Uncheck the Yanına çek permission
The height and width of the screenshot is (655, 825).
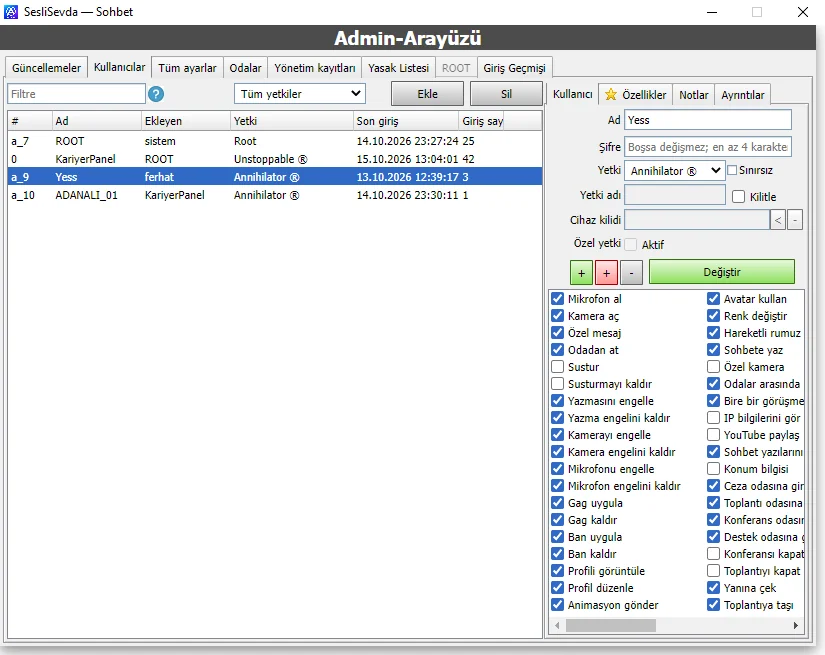pos(713,587)
